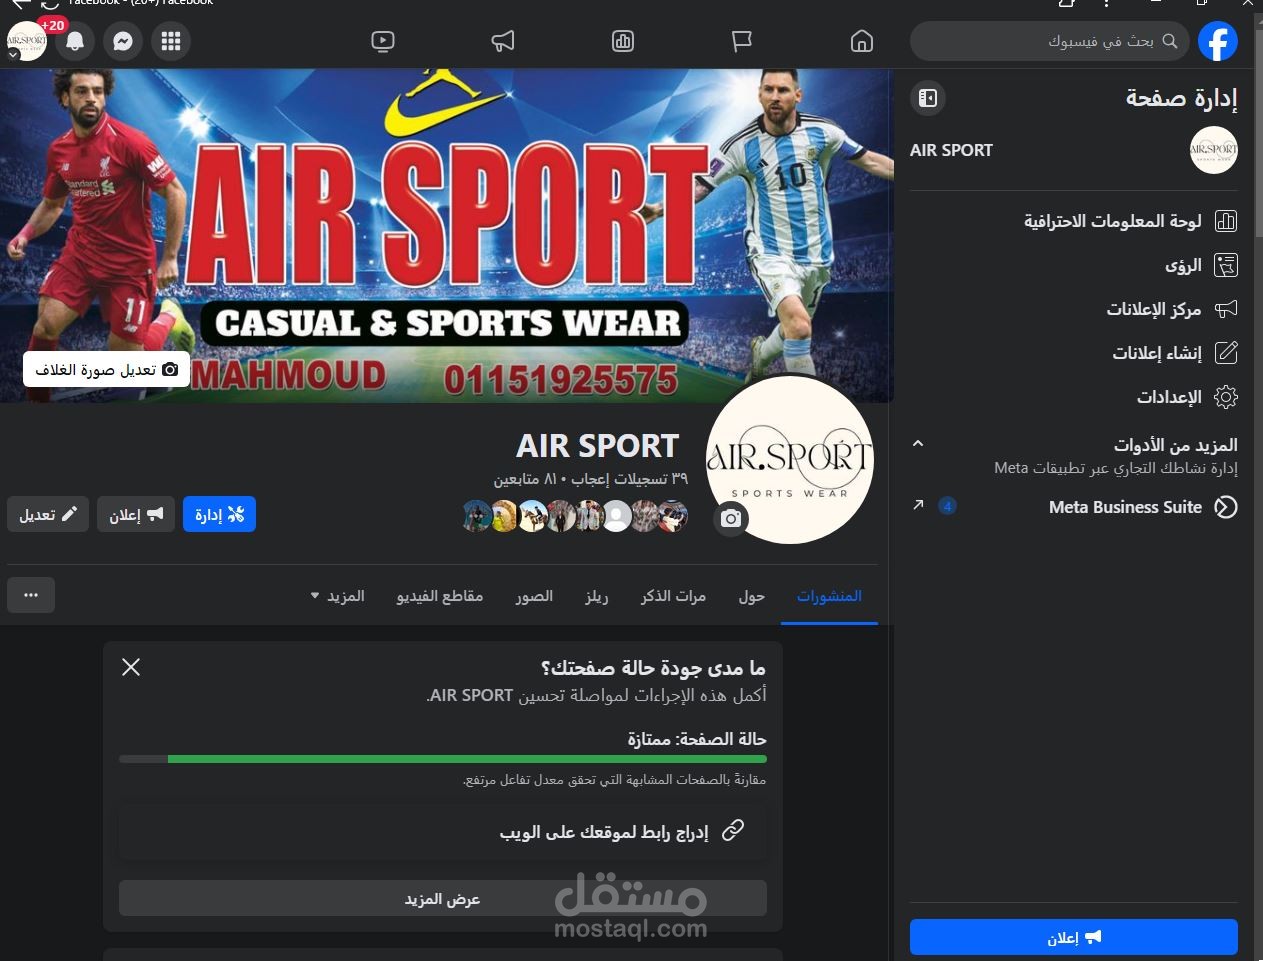Click إدراج رابط لموقعك على الويب item
Viewport: 1263px width, 961px height.
point(443,831)
